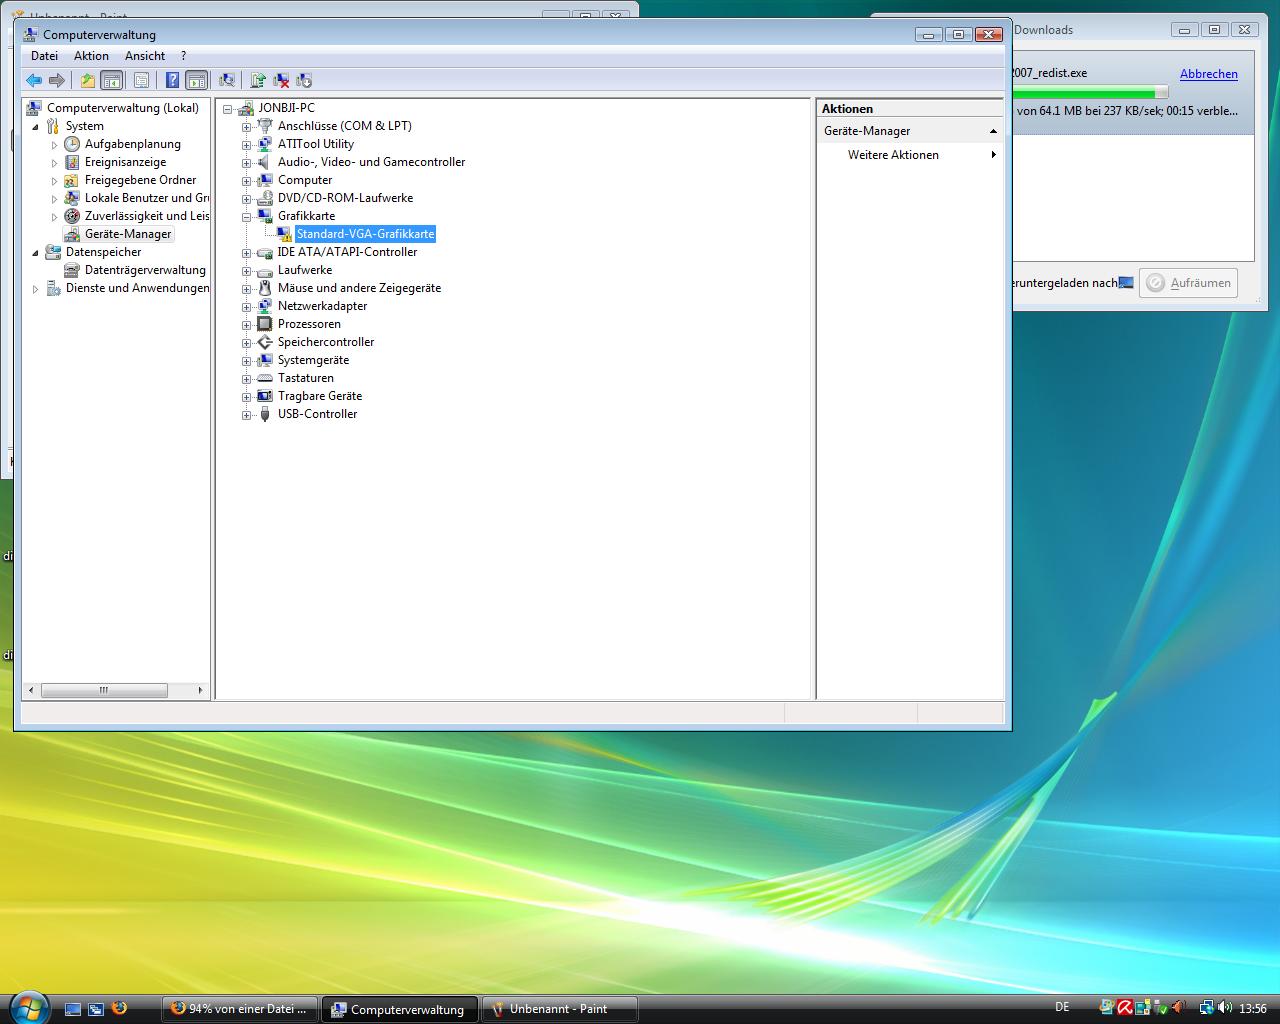The image size is (1280, 1024).
Task: Click the Zuverlässigkeit und Leistung icon
Action: tap(72, 216)
